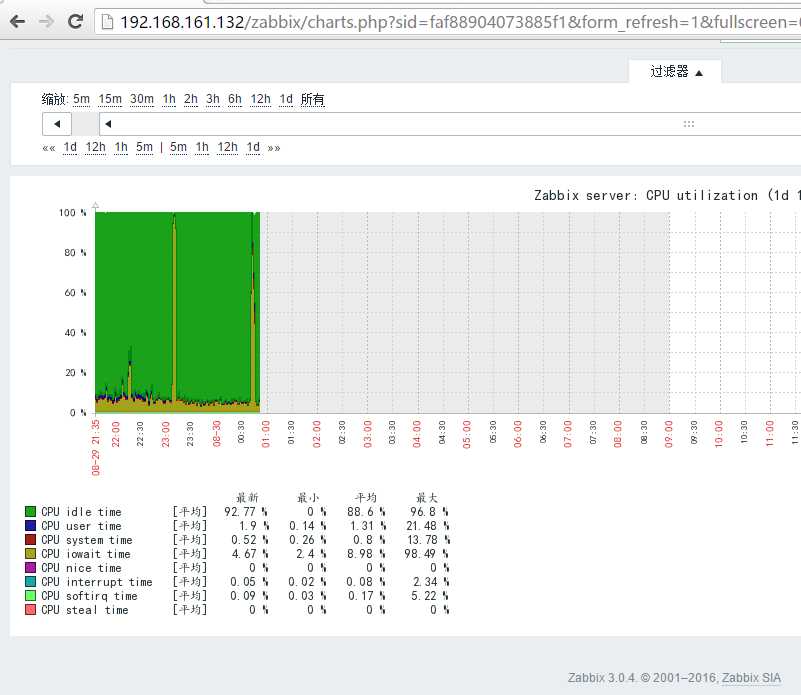The image size is (801, 695).
Task: Zoom graph to 15m
Action: click(110, 99)
